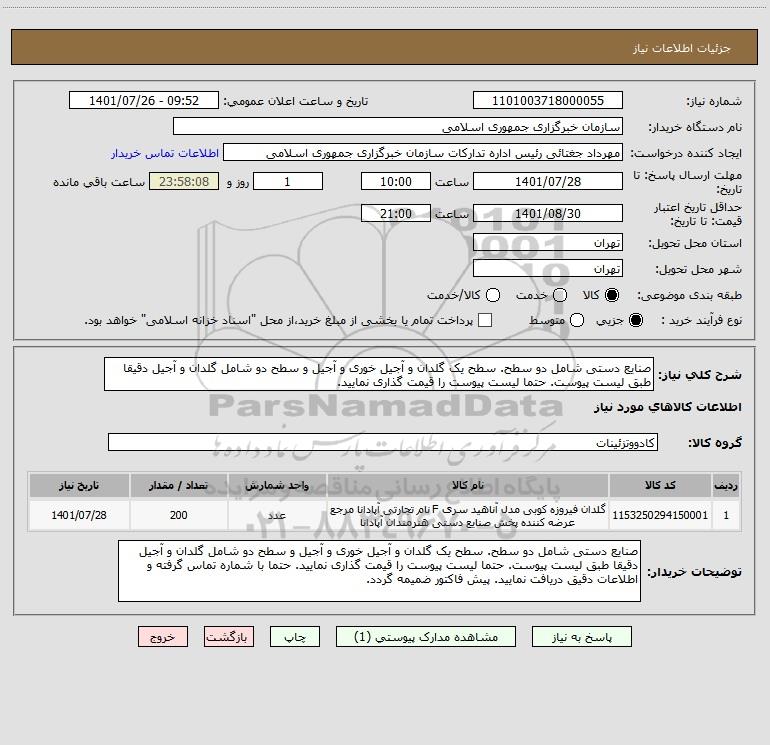This screenshot has height=745, width=770.
Task: Click the شرح کلی نیاز description box
Action: 379,374
